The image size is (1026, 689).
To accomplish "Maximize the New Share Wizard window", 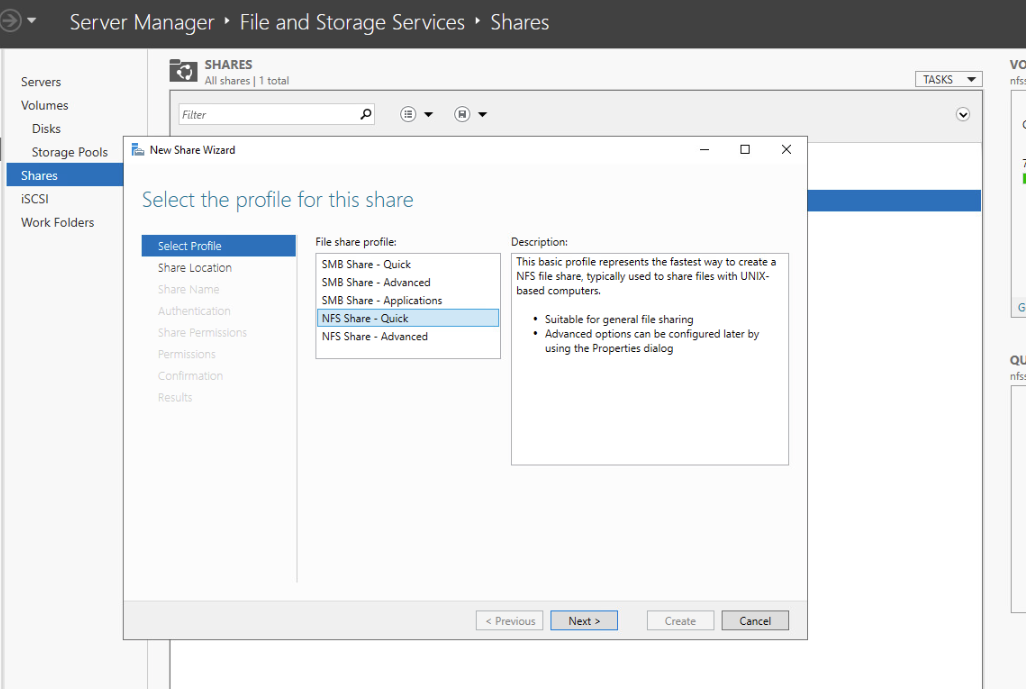I will click(745, 150).
